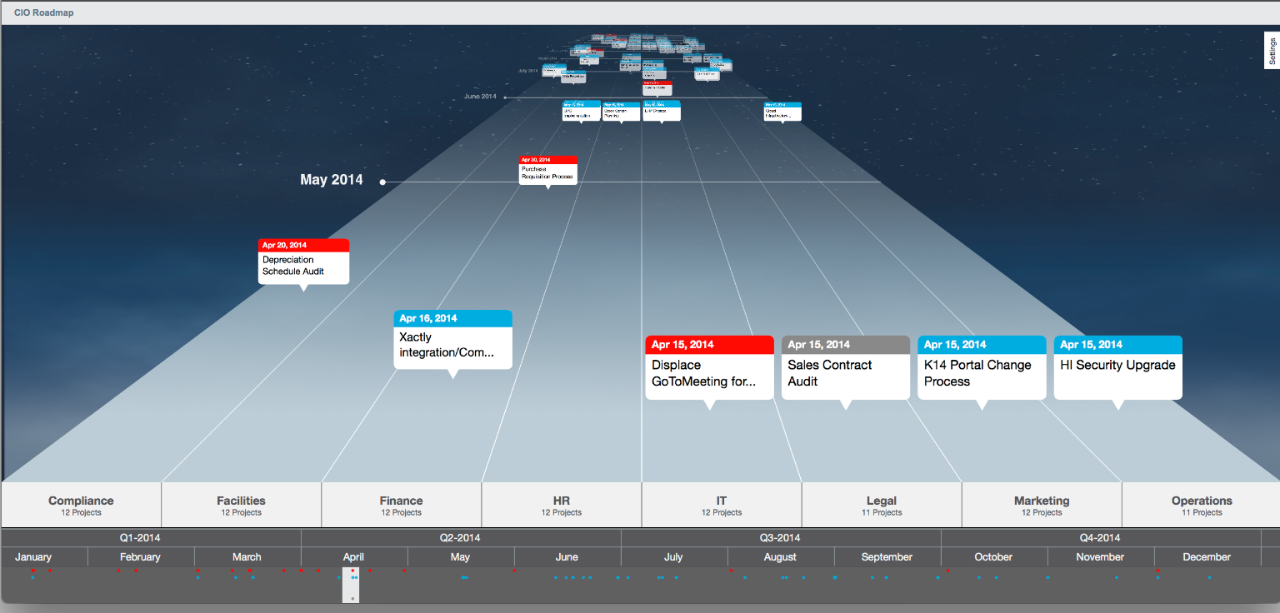The image size is (1280, 613).
Task: Jump to April on the timeline
Action: point(353,557)
